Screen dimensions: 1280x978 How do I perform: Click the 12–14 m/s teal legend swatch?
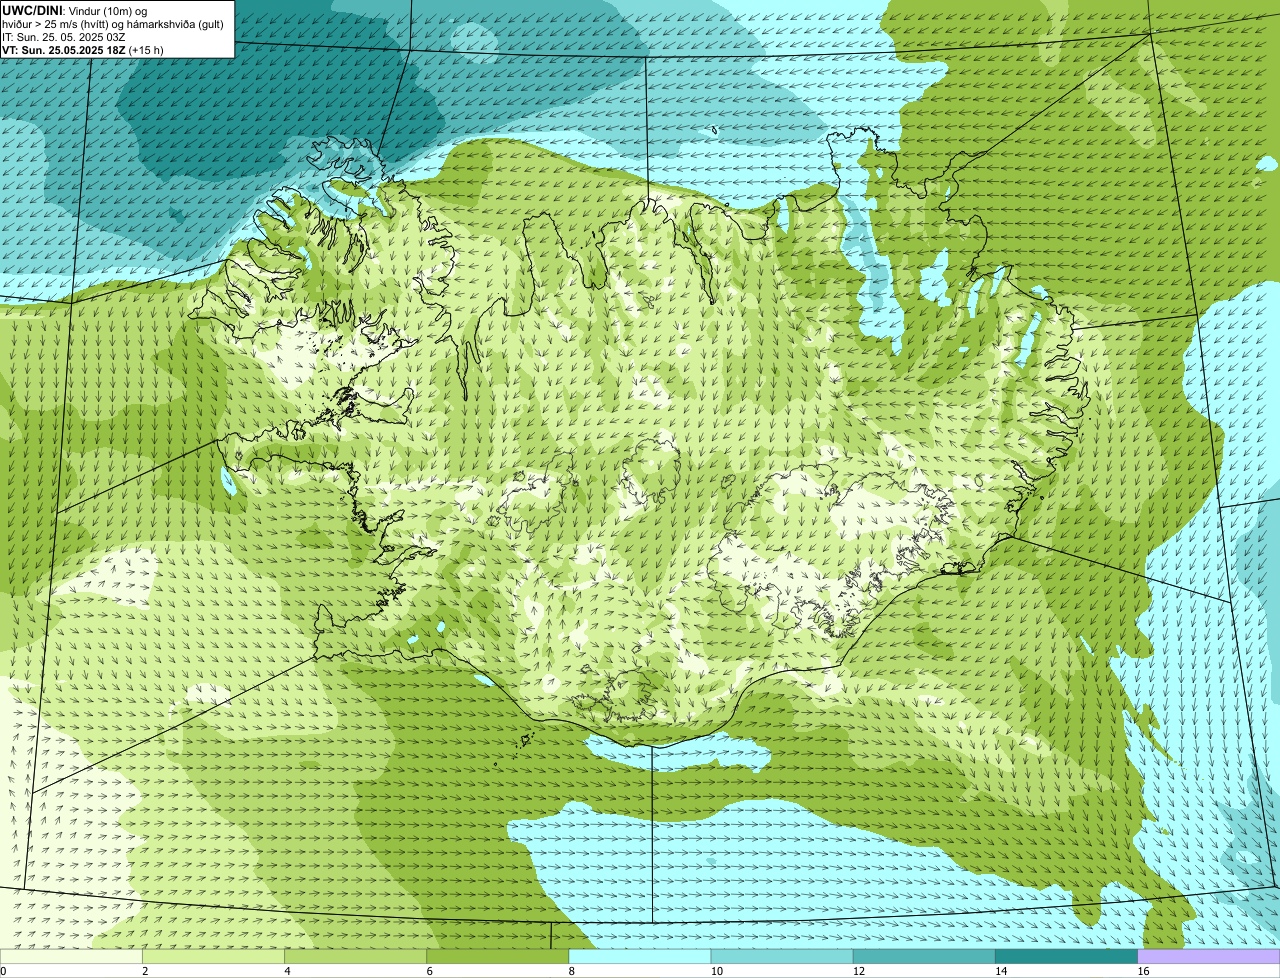click(924, 957)
